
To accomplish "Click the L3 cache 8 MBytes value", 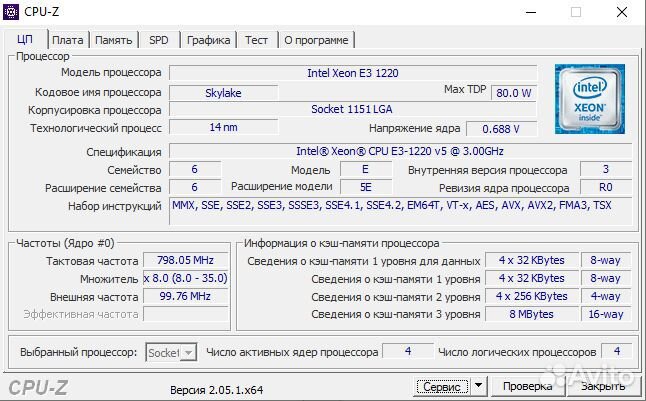I will click(x=532, y=314).
